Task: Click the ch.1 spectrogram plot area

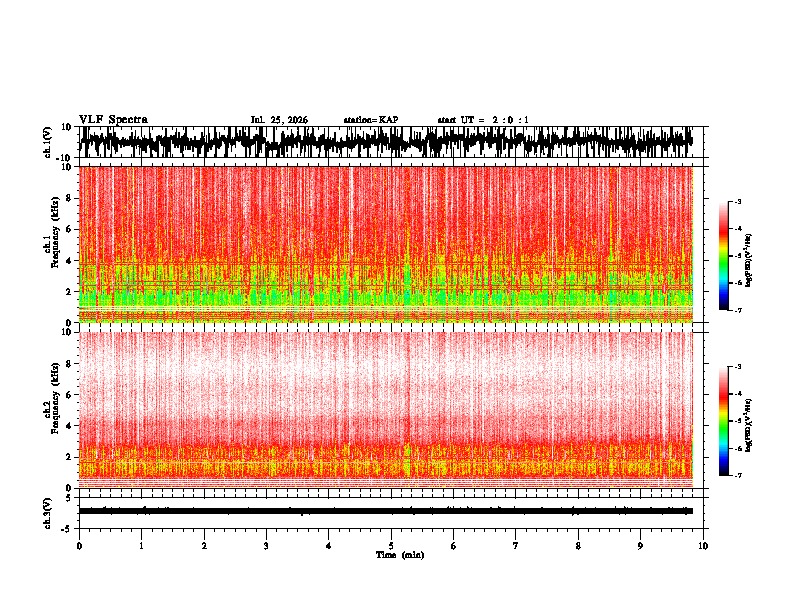Action: pyautogui.click(x=386, y=244)
